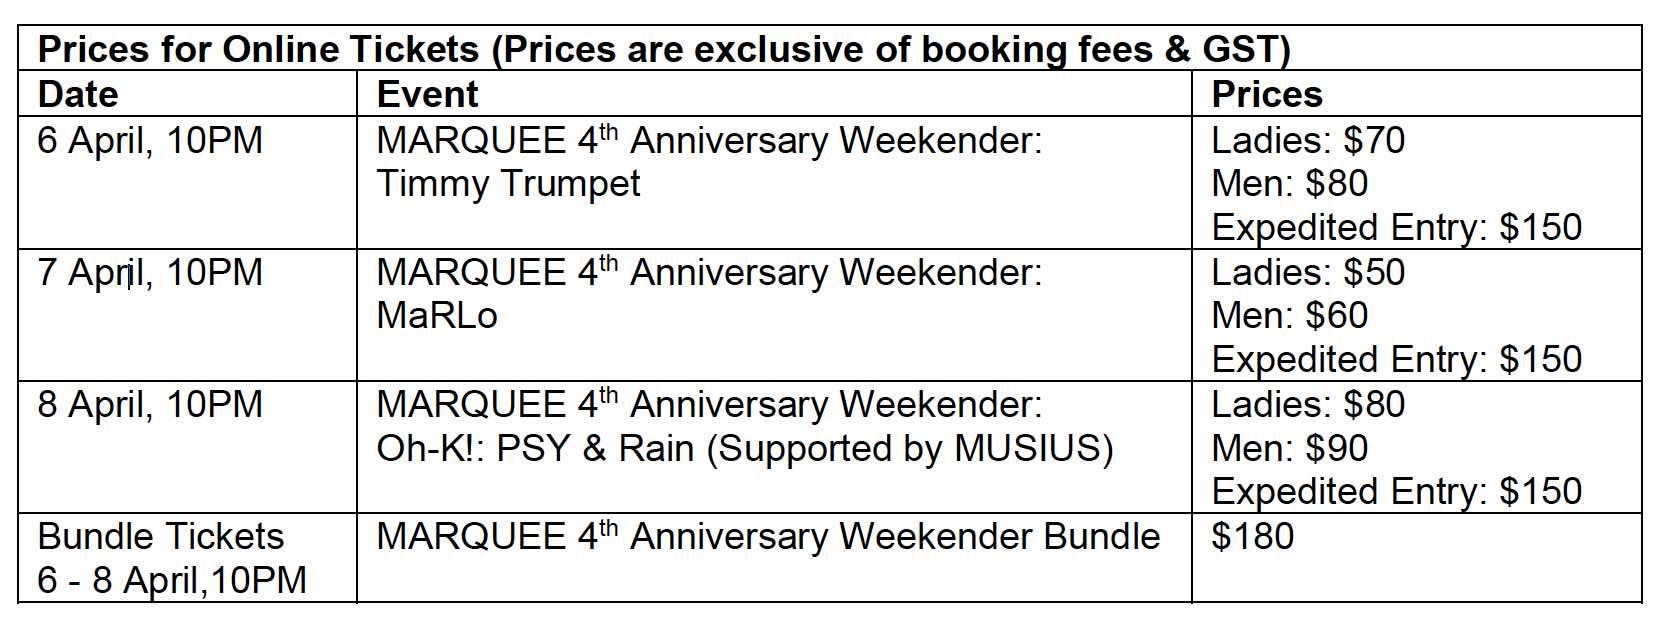Viewport: 1662px width, 630px height.
Task: Select the 'MaRLo' event name
Action: (x=437, y=316)
